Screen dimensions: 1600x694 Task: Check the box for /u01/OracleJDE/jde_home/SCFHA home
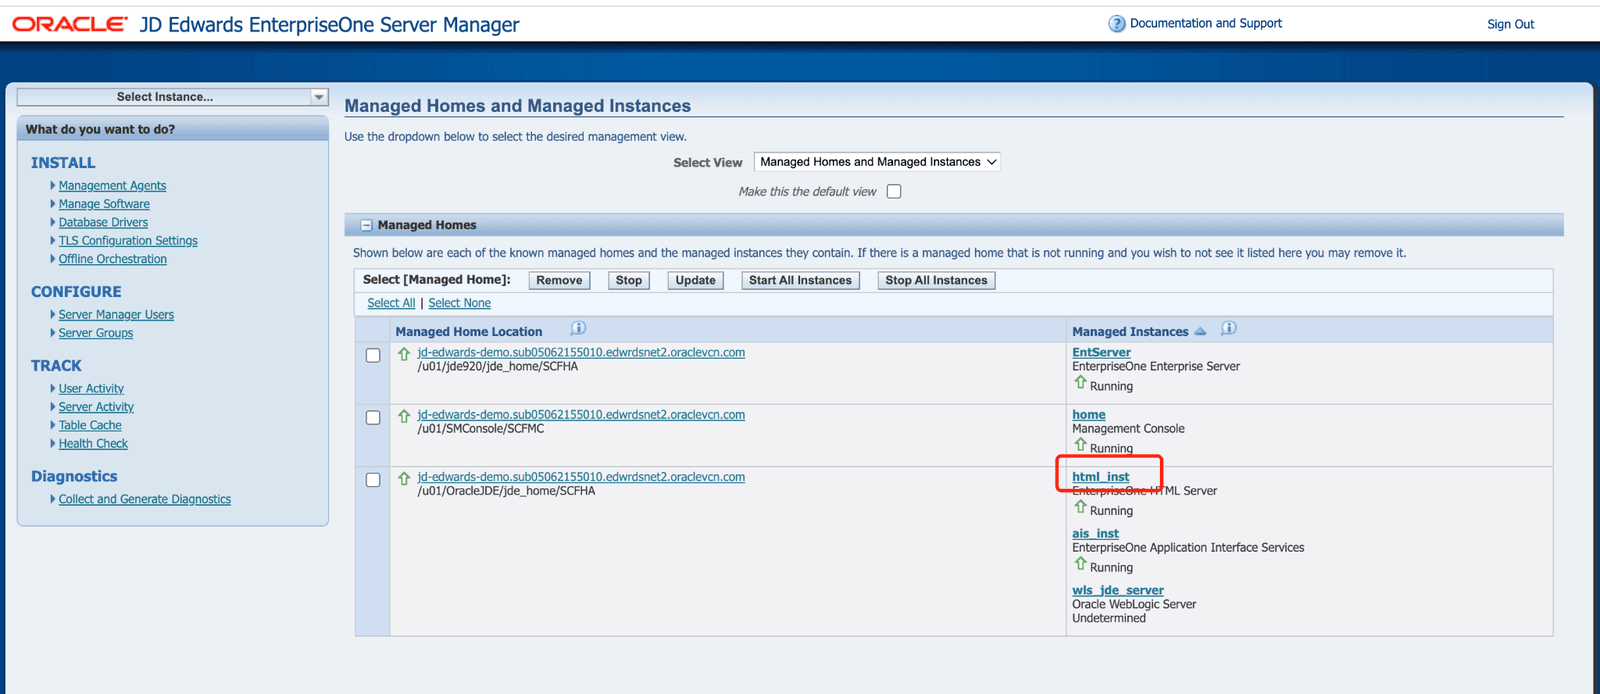373,479
